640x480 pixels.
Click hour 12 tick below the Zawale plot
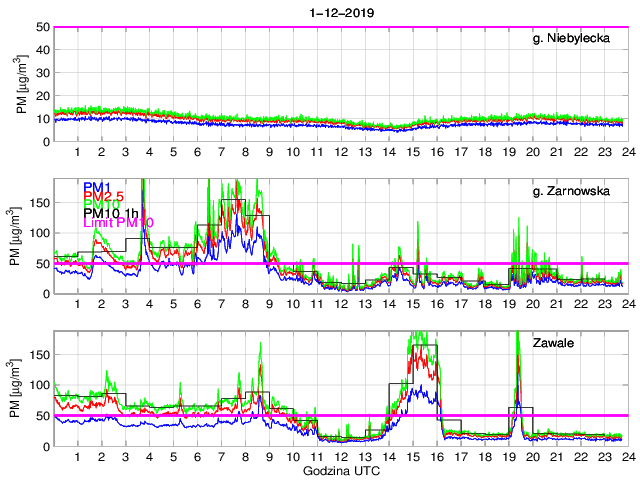click(x=340, y=456)
